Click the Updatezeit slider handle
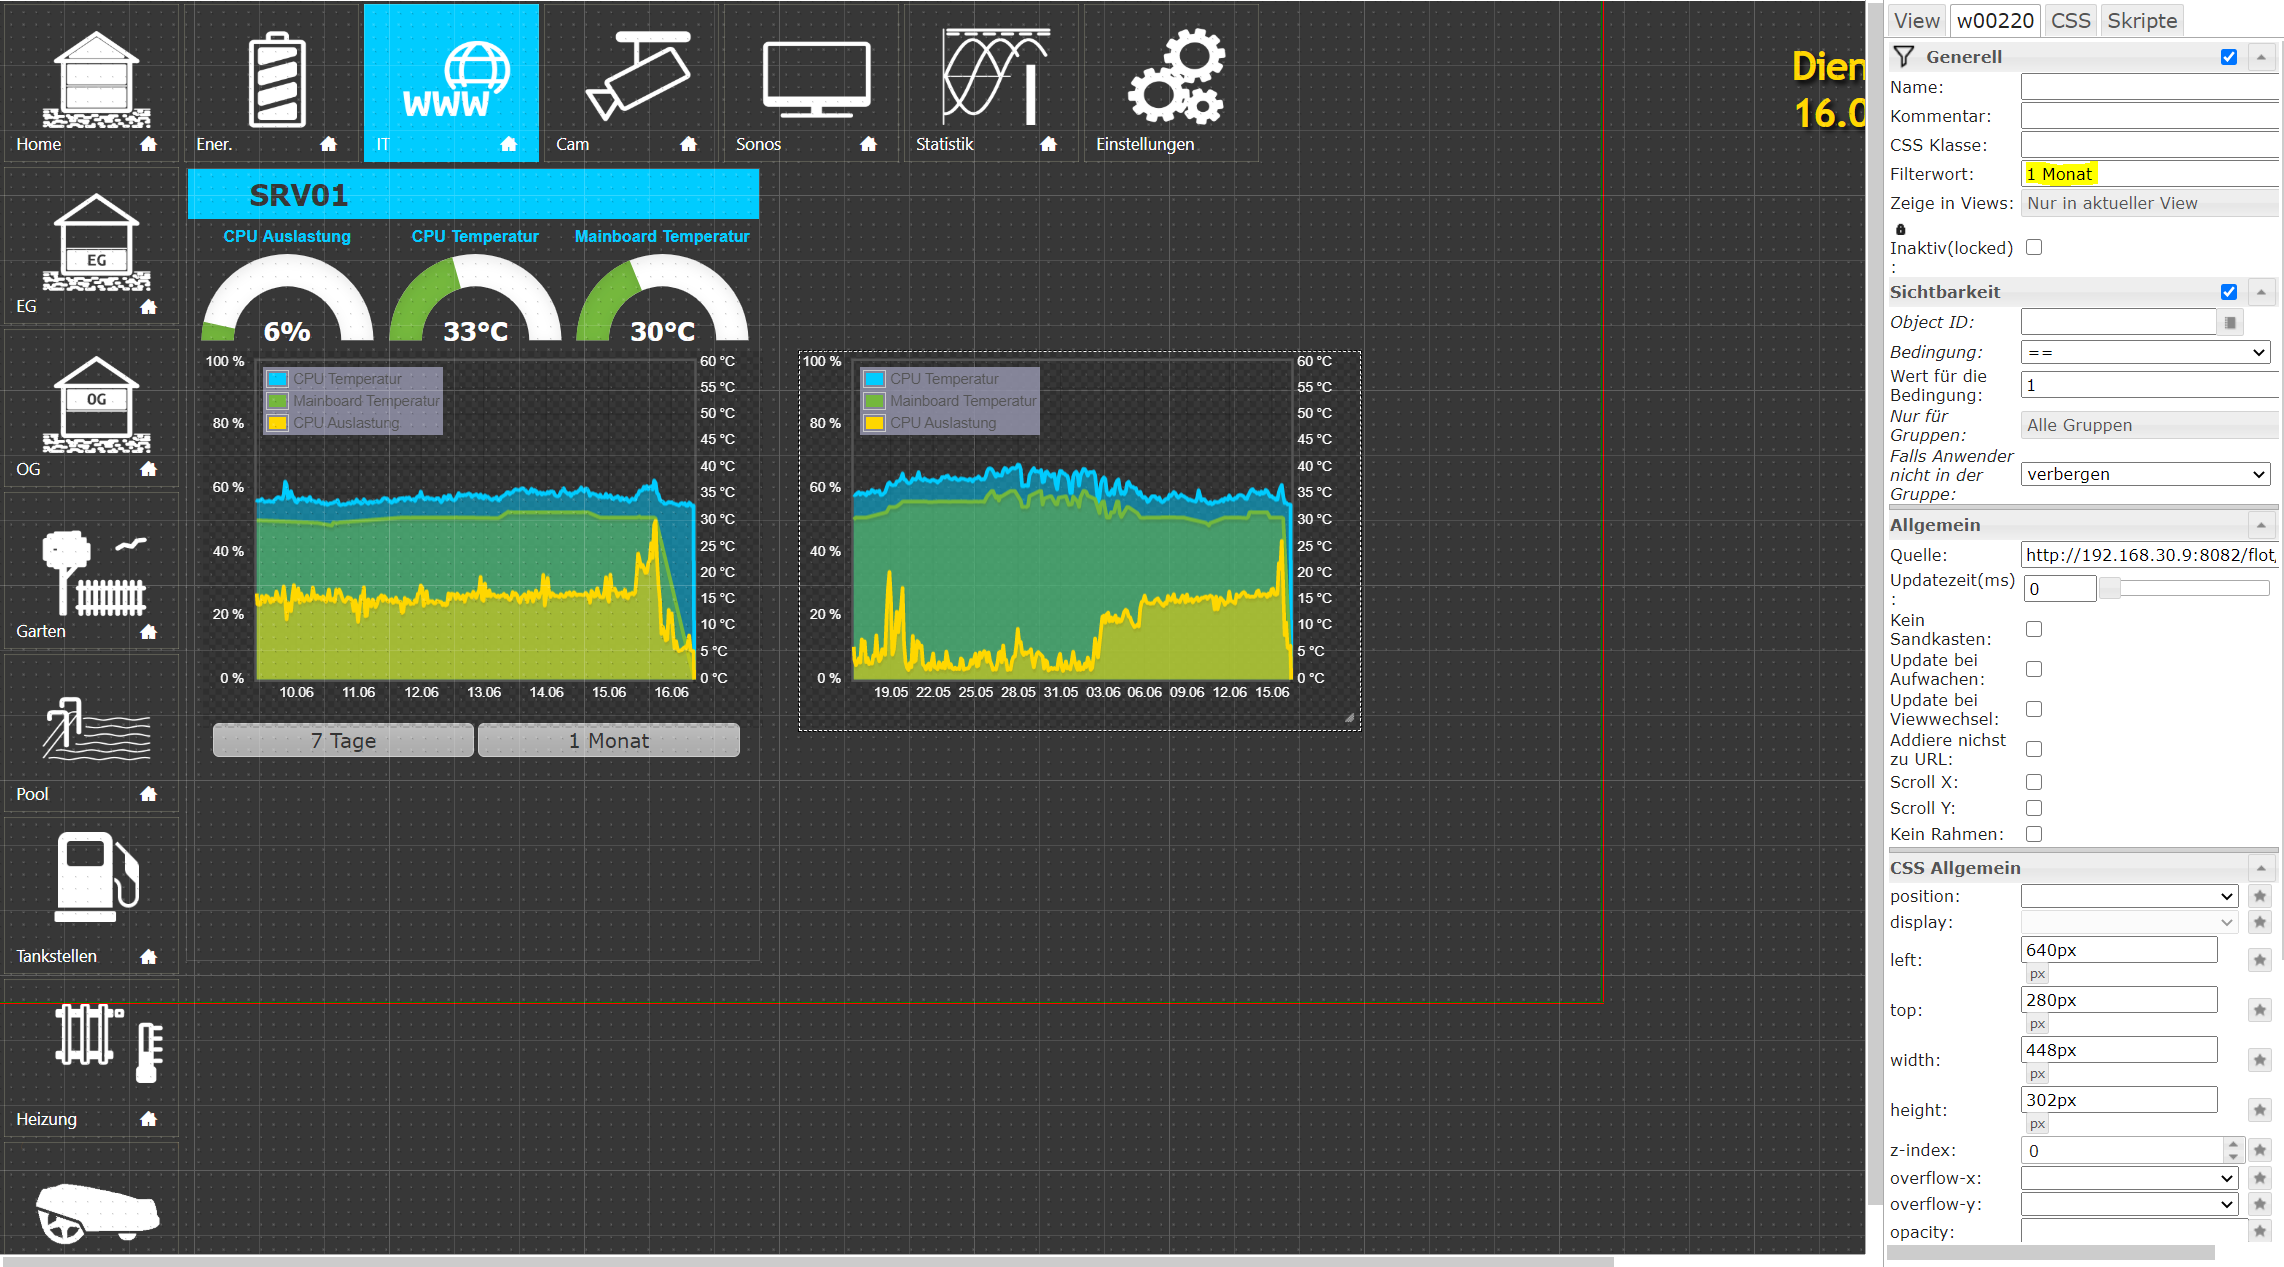Image resolution: width=2284 pixels, height=1267 pixels. tap(2109, 588)
